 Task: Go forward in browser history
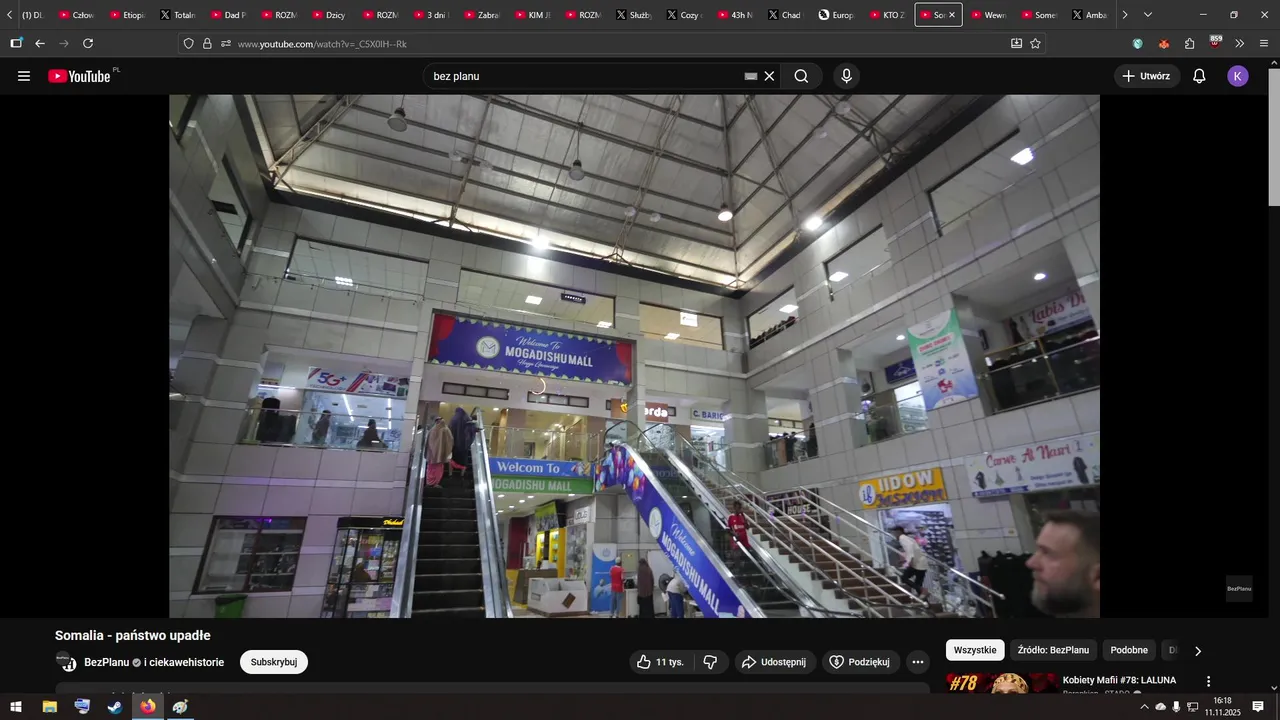(64, 44)
